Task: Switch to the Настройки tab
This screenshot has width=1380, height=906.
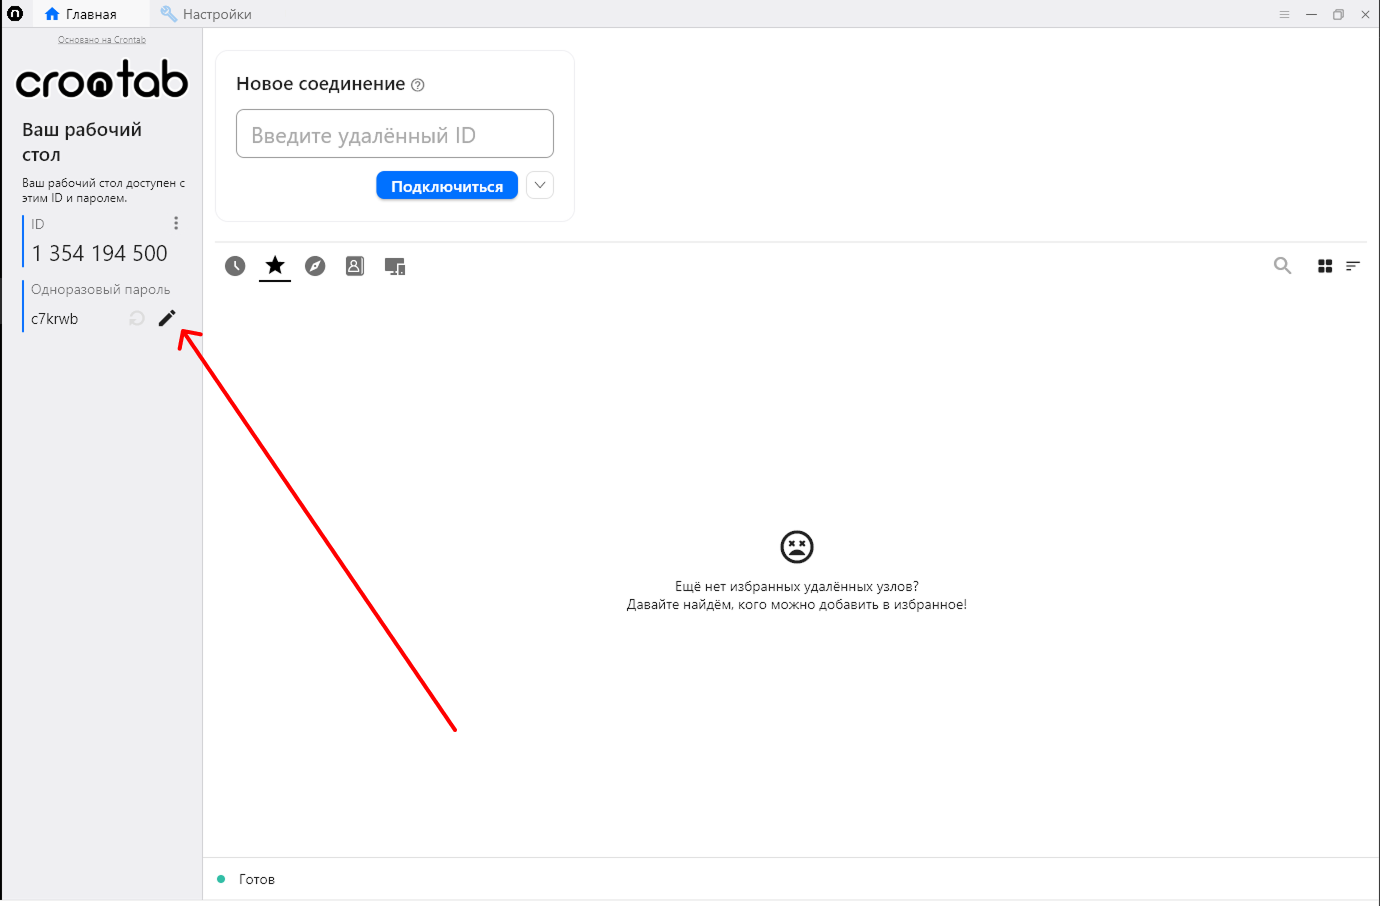Action: coord(206,14)
